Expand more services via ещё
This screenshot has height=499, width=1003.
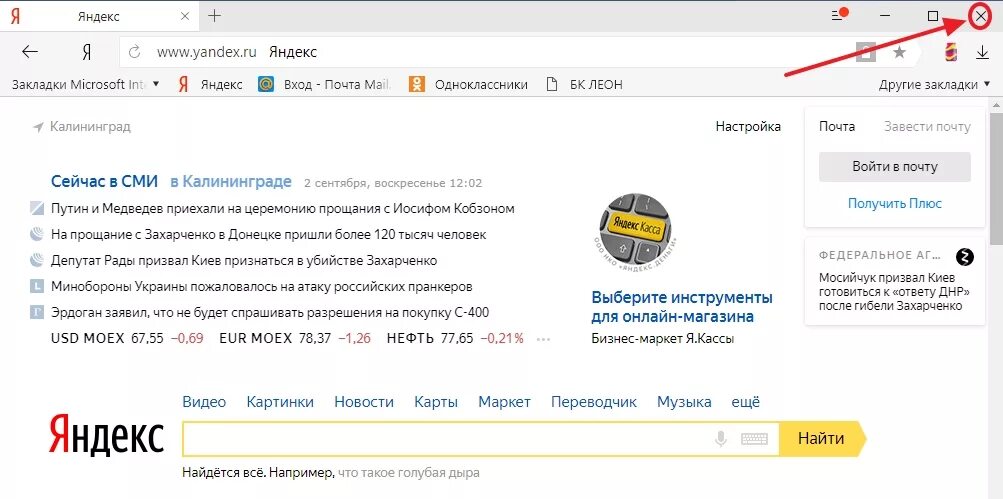746,402
